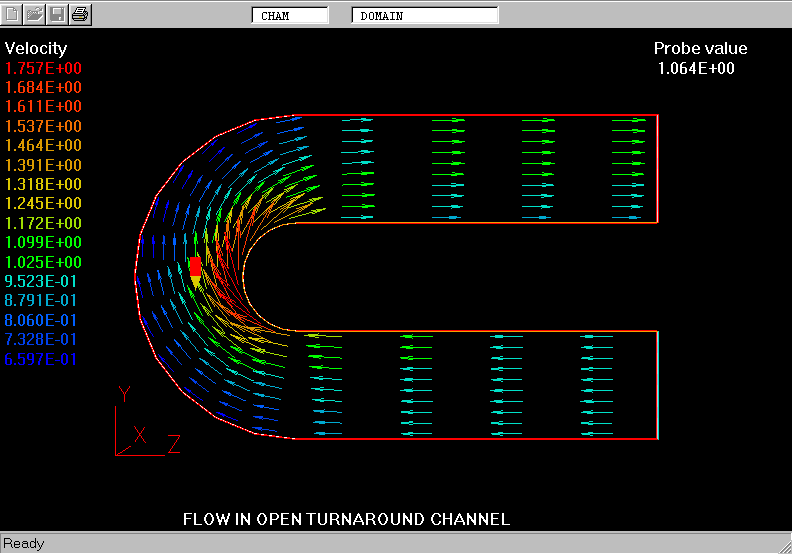The height and width of the screenshot is (554, 792).
Task: Select the Probe value label
Action: (700, 48)
